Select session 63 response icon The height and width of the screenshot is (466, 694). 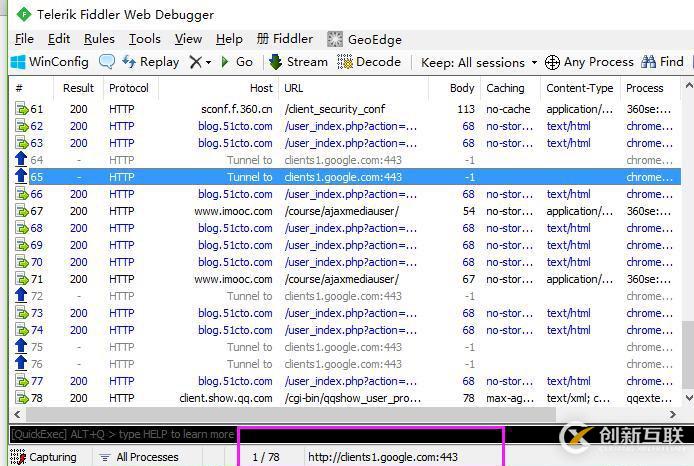pos(22,143)
